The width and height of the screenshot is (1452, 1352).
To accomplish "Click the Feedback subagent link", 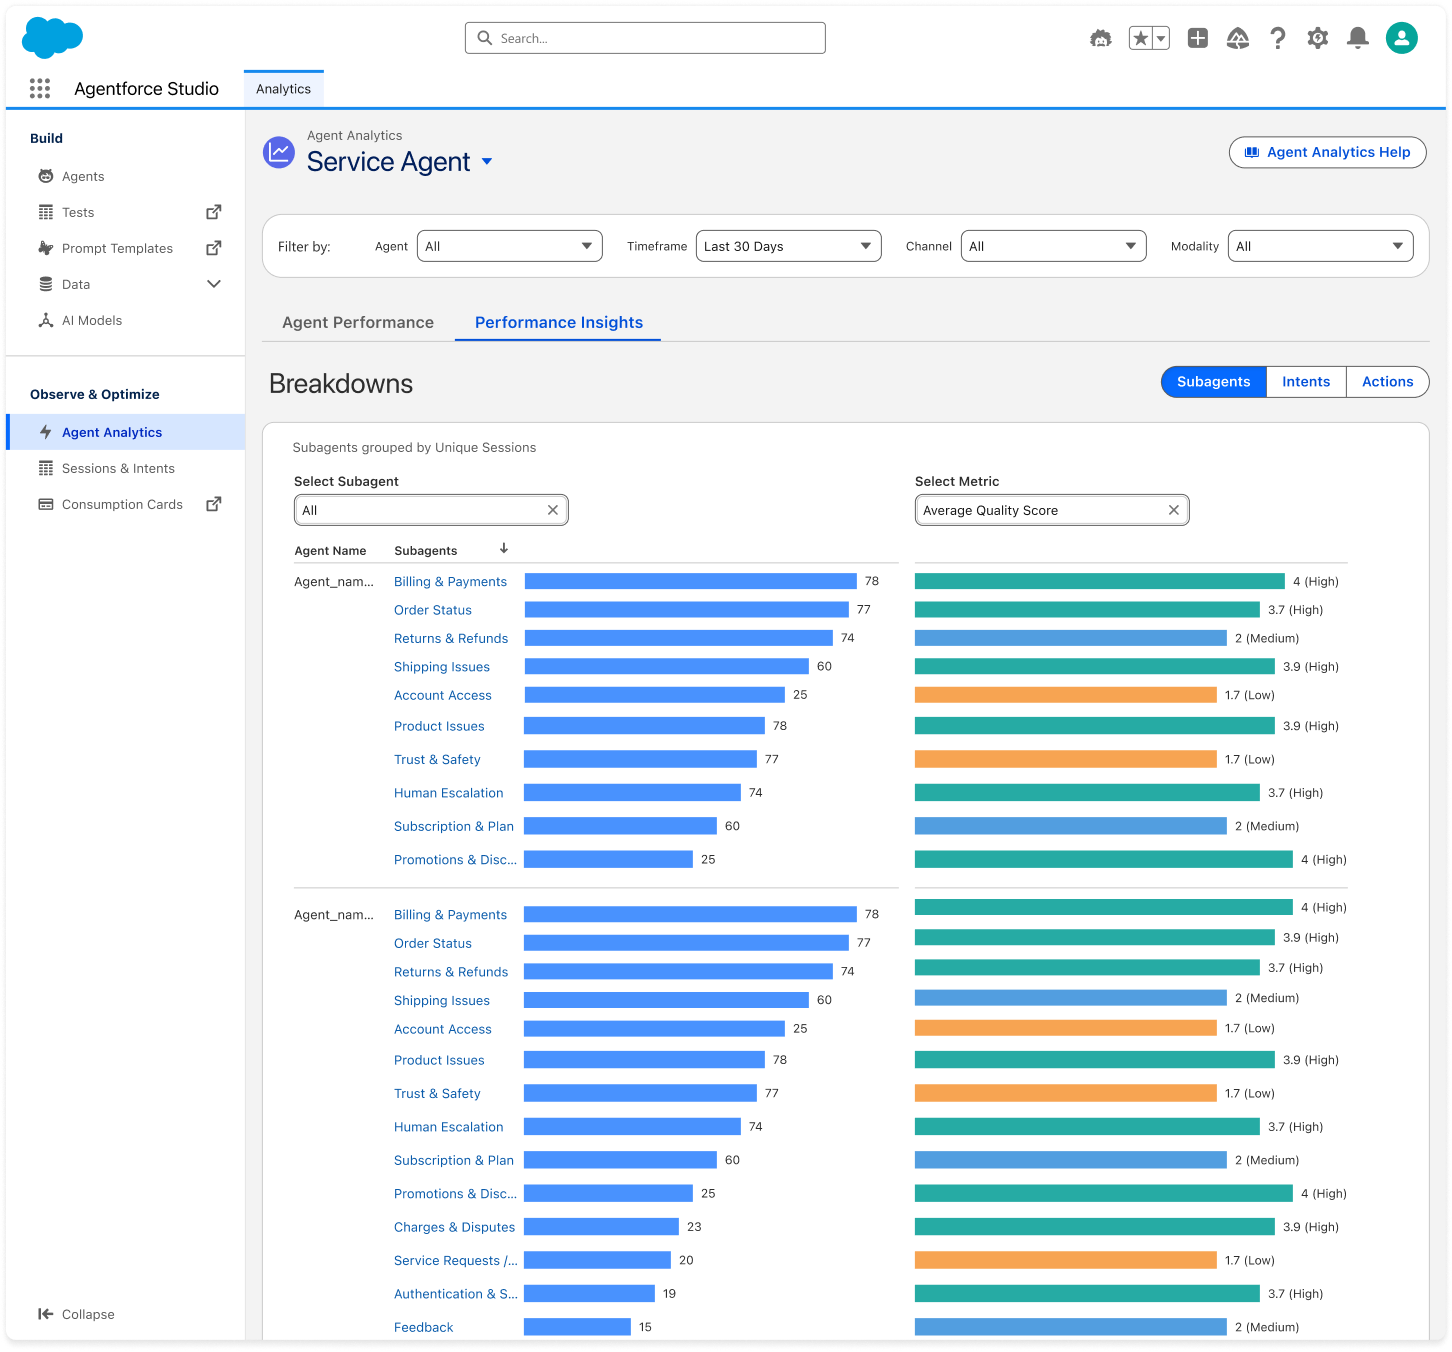I will [x=423, y=1327].
